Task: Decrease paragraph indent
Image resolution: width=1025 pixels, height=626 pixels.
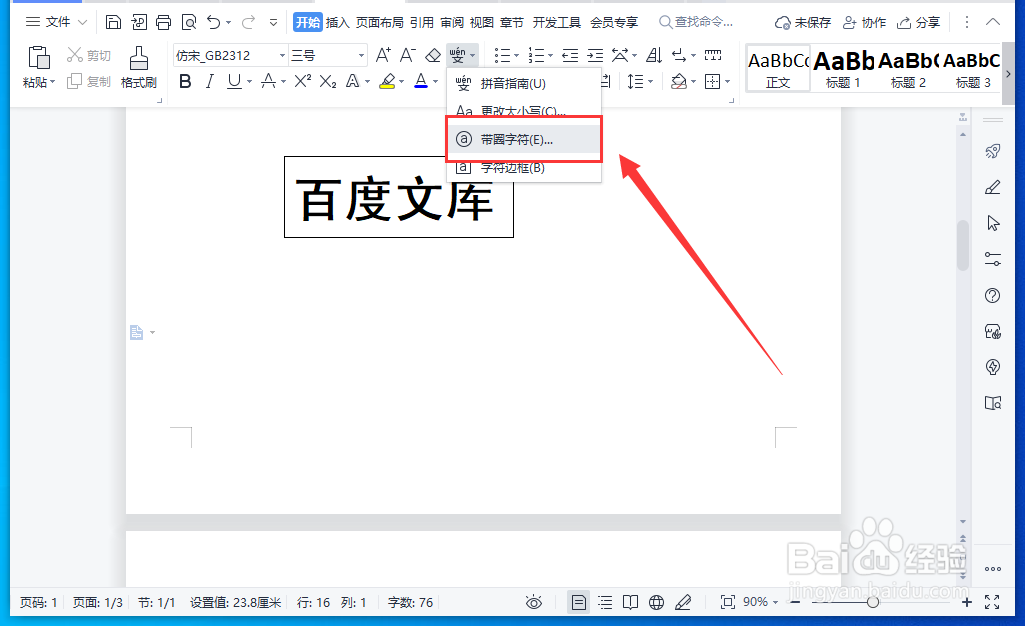Action: point(570,56)
